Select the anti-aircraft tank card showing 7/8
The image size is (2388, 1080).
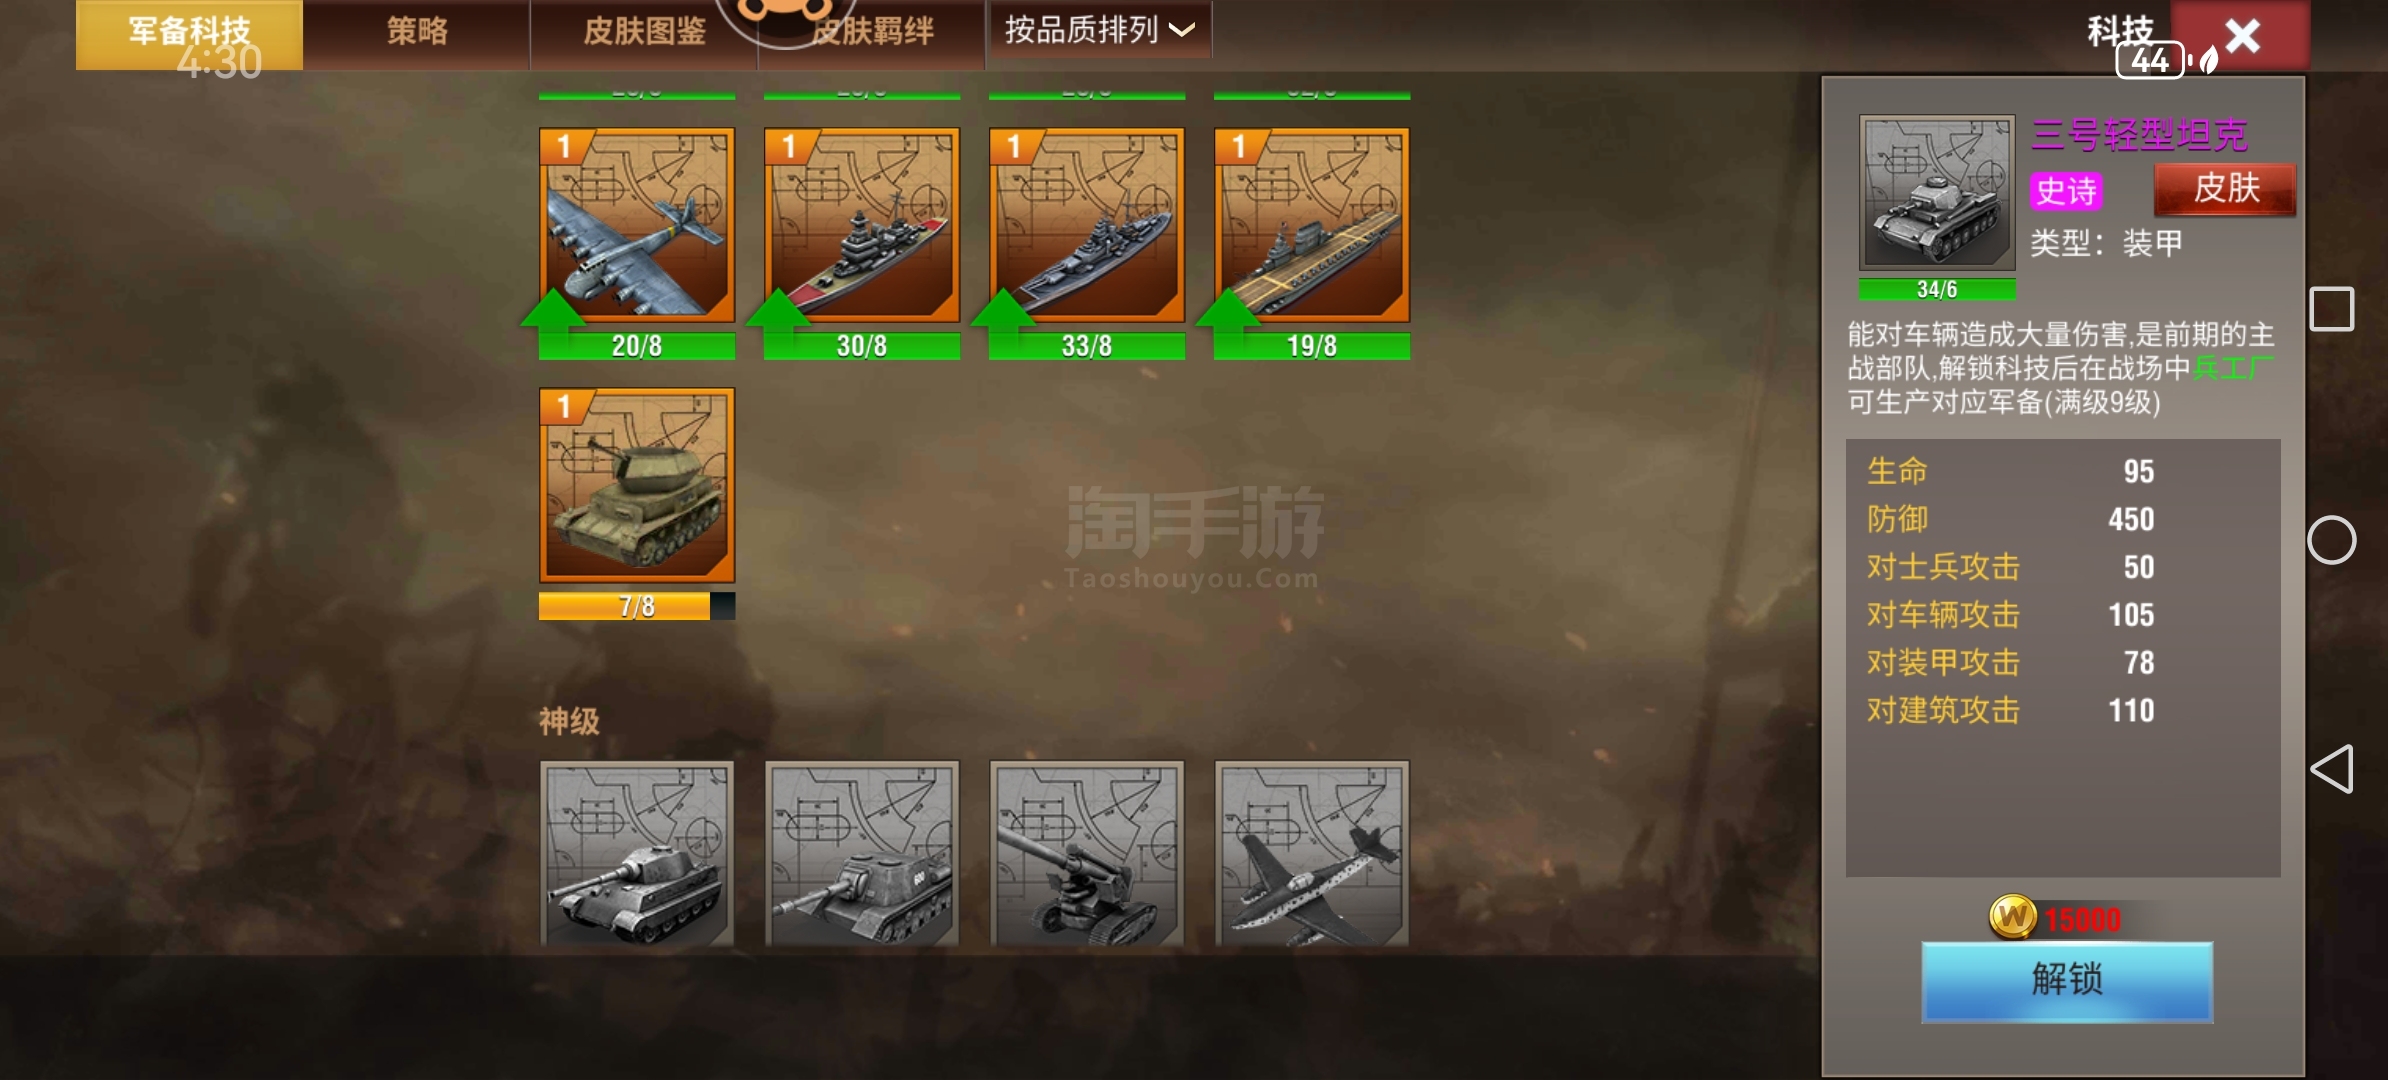click(x=637, y=485)
